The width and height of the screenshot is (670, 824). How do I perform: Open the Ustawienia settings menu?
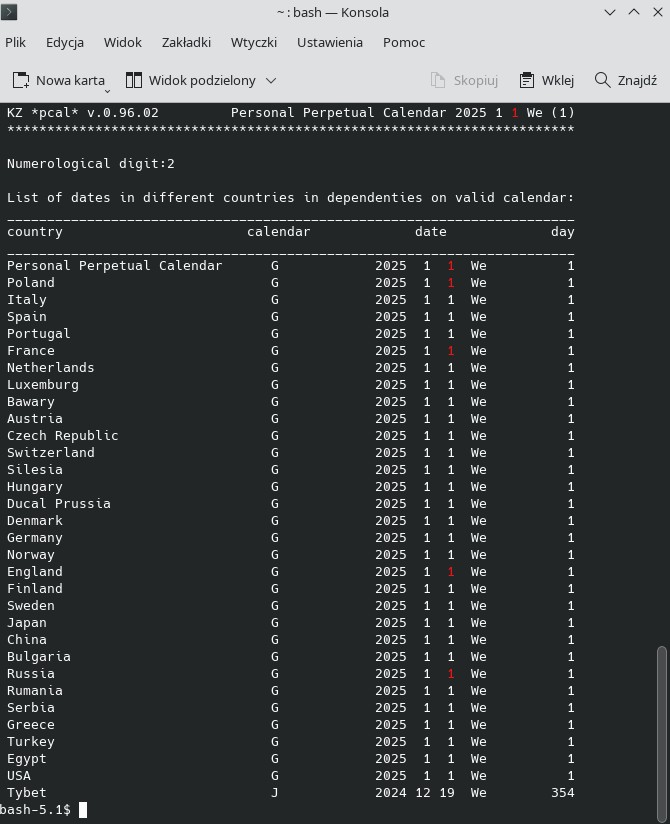coord(330,42)
